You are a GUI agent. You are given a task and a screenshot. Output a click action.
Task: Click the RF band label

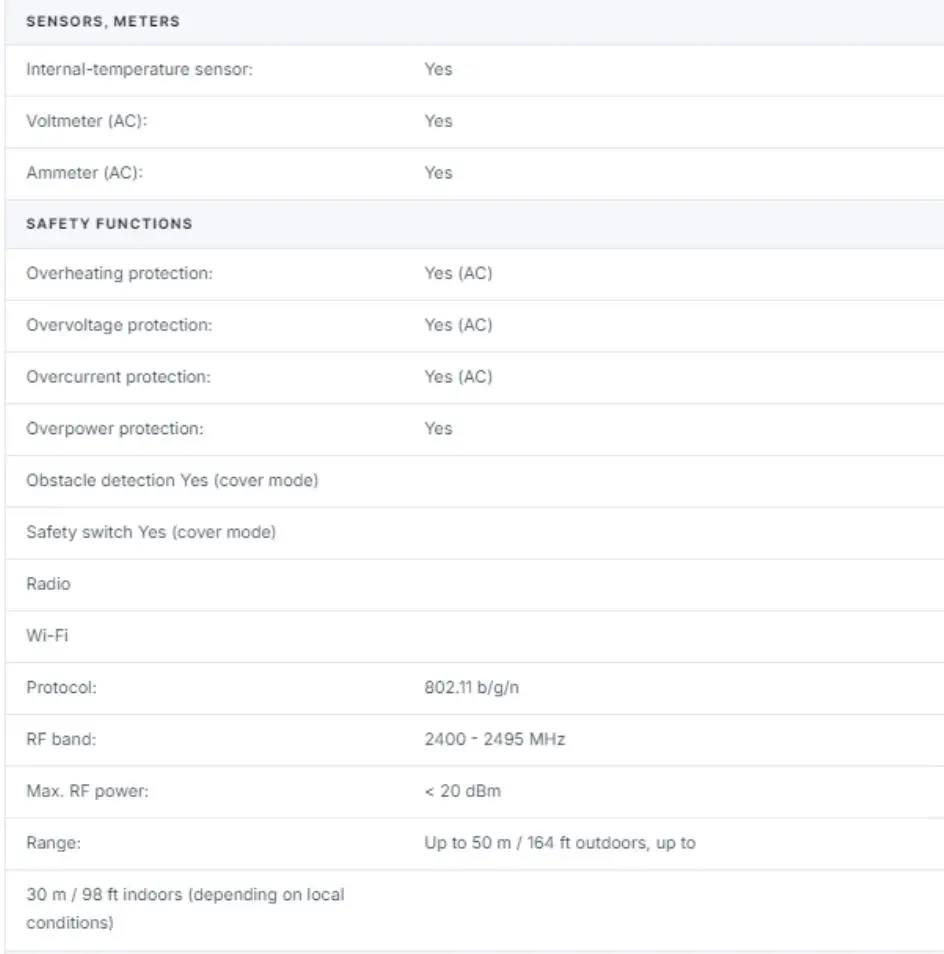click(x=61, y=740)
